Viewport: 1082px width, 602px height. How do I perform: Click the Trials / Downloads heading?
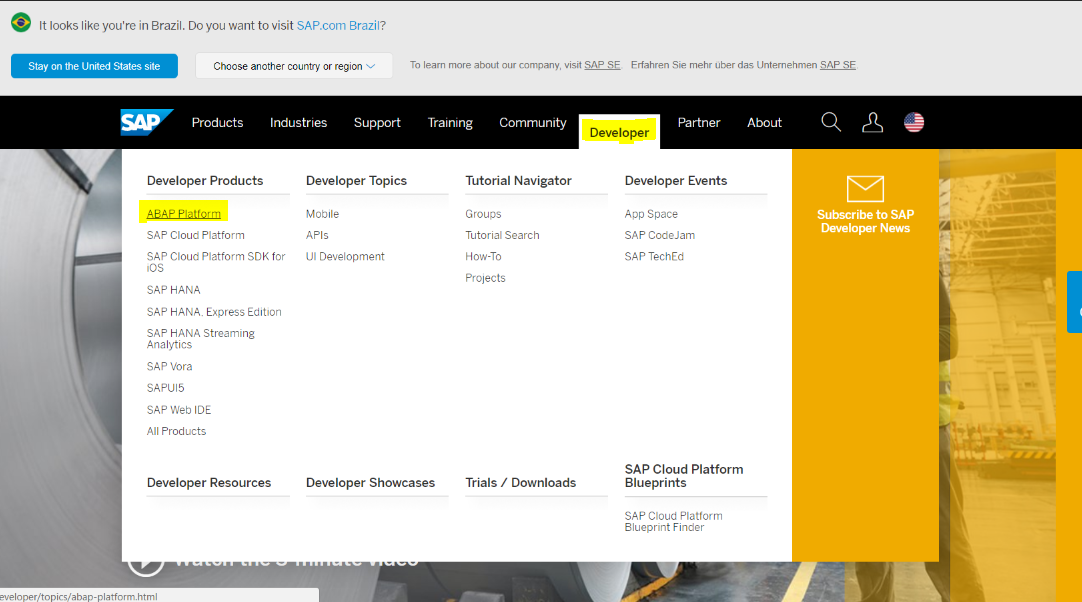pos(520,483)
